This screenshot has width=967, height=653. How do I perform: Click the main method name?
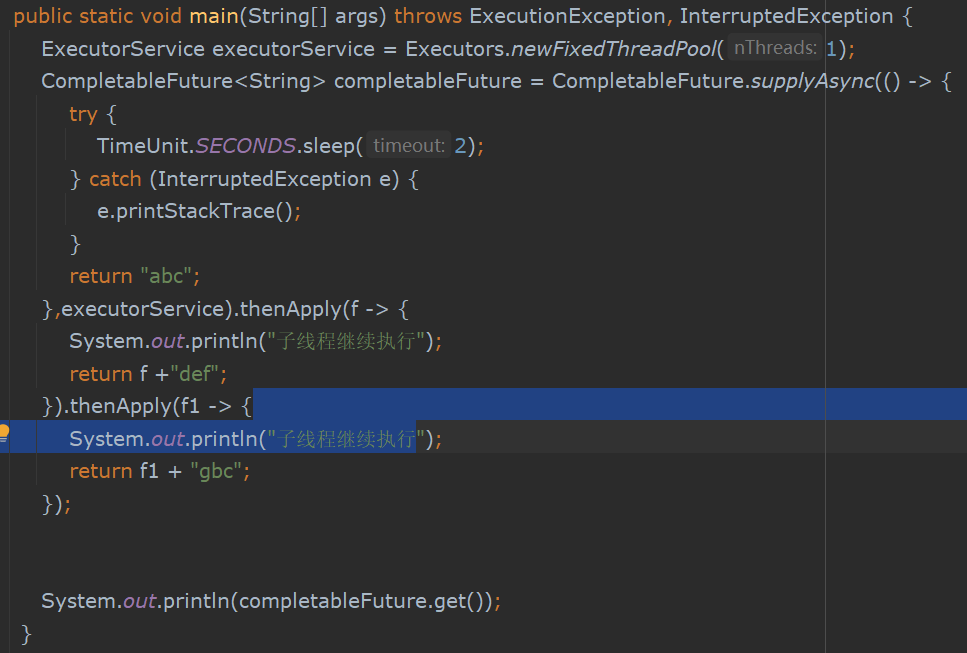[x=214, y=16]
